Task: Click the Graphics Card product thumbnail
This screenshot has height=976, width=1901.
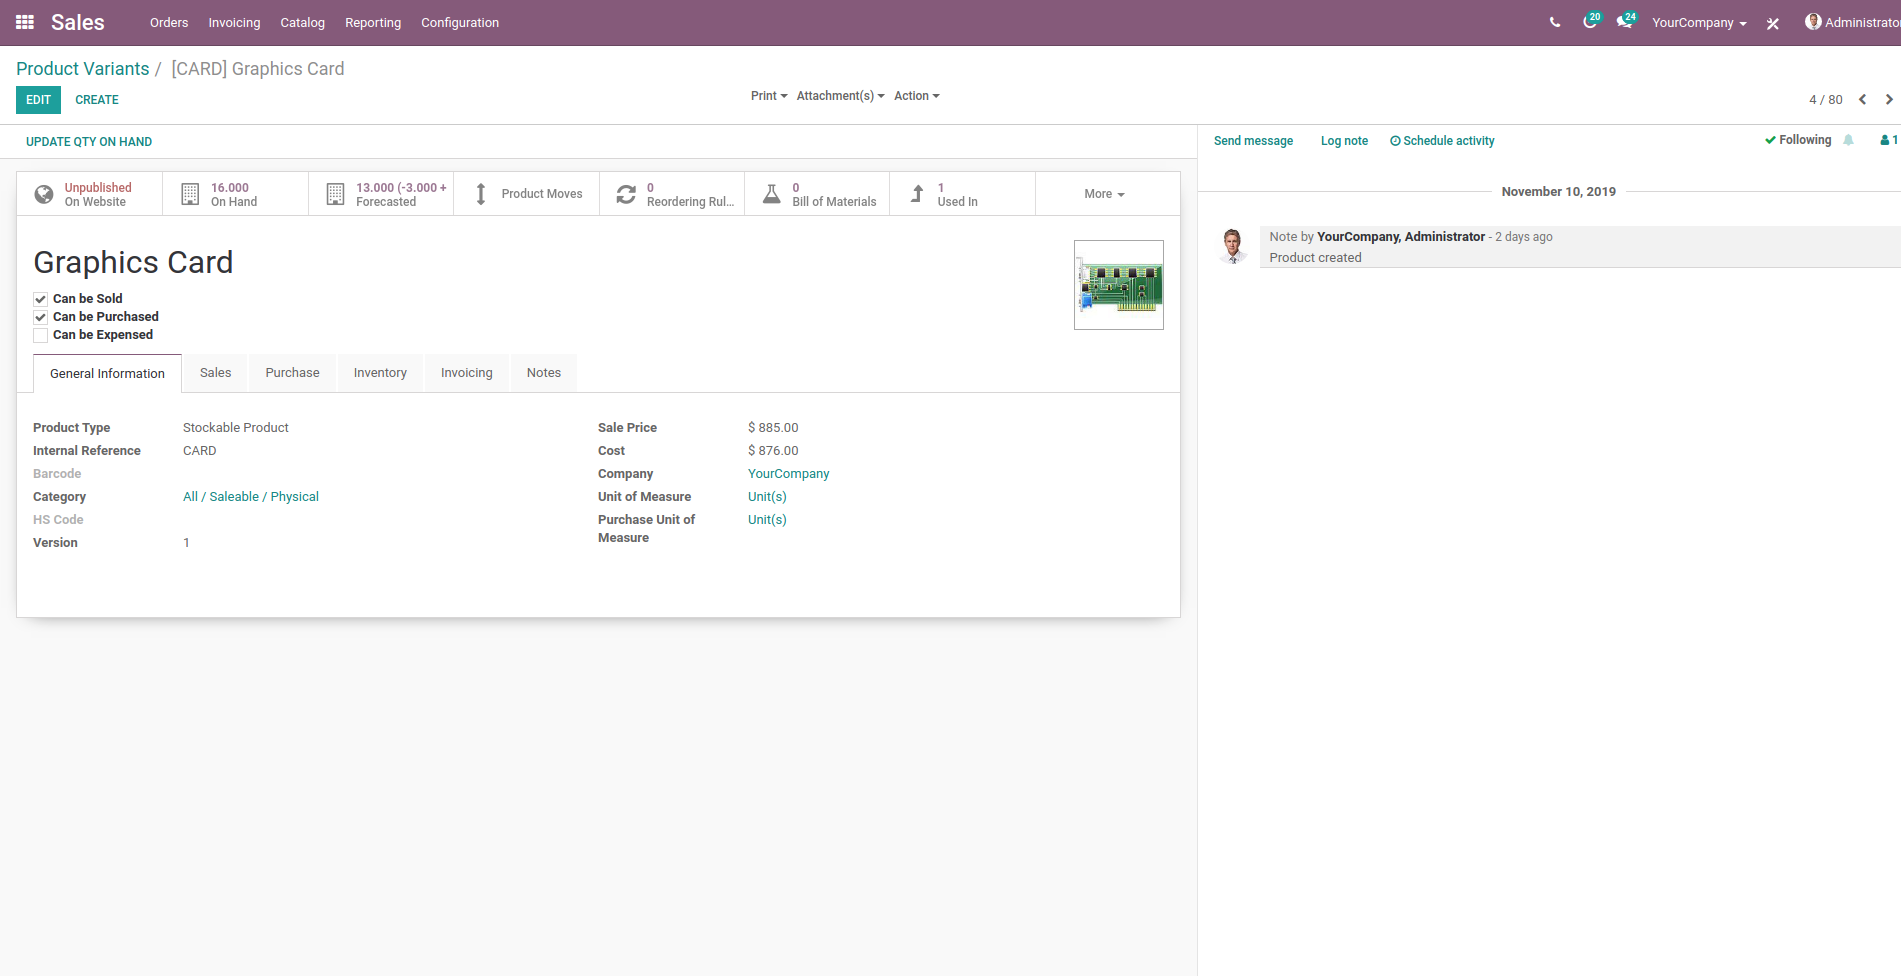Action: click(x=1118, y=284)
